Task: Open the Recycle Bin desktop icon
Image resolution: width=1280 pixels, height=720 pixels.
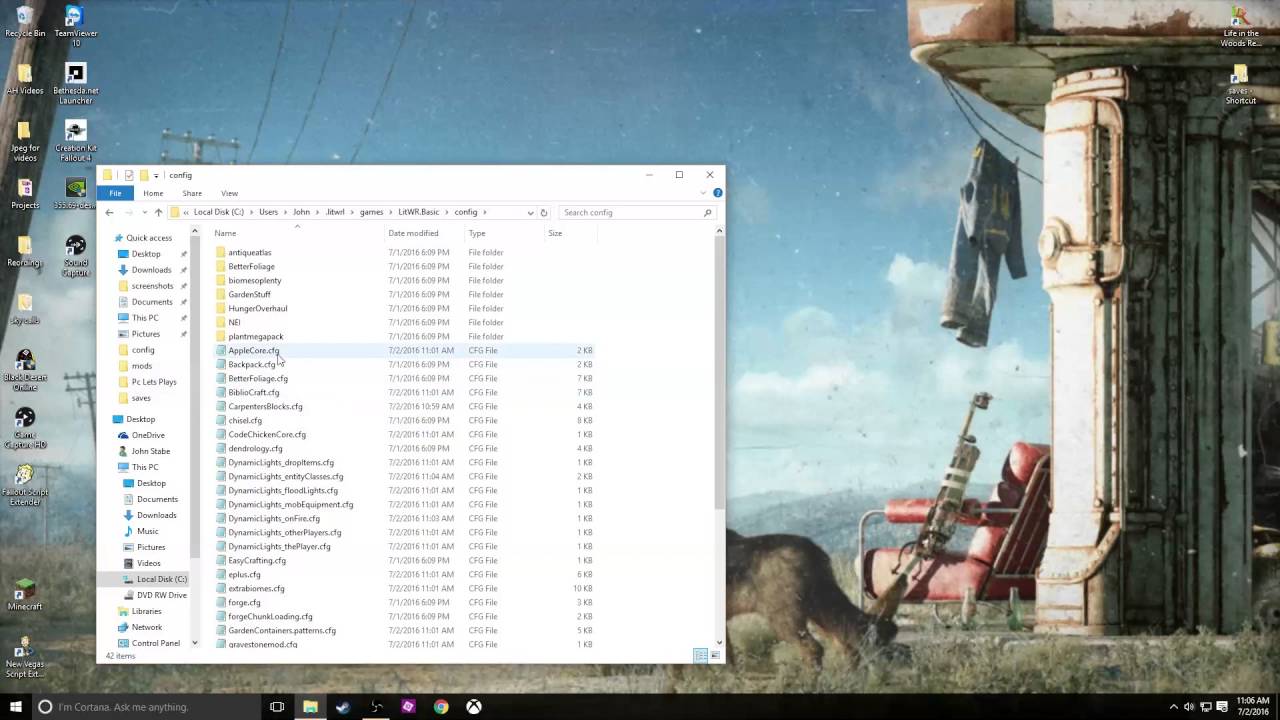Action: tap(25, 21)
